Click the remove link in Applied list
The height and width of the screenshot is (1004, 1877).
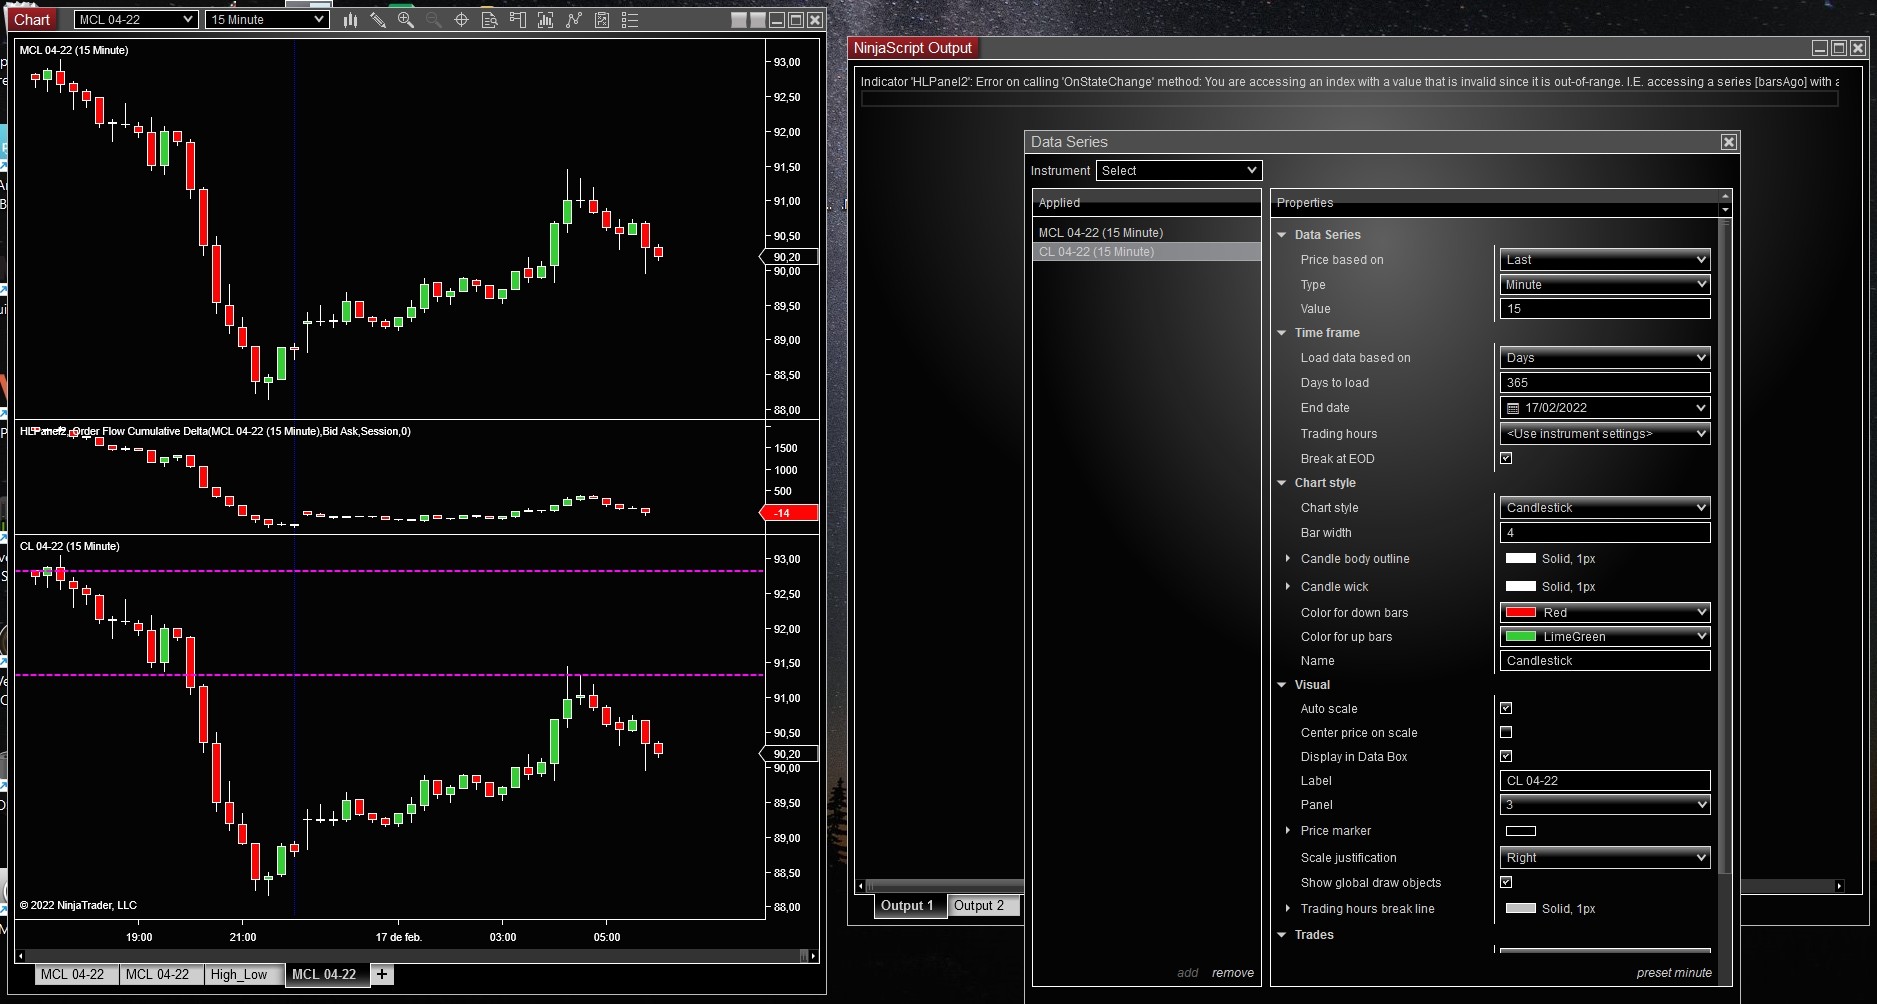point(1233,973)
